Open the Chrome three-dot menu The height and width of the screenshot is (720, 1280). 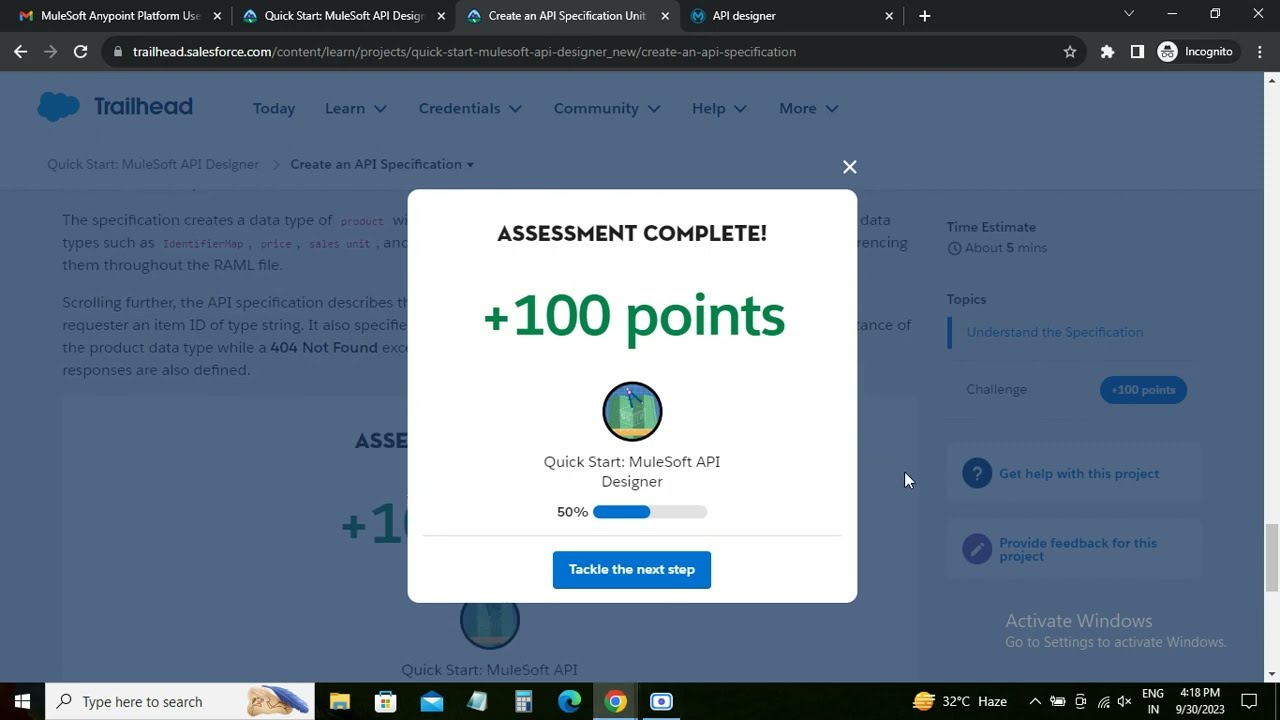coord(1259,52)
